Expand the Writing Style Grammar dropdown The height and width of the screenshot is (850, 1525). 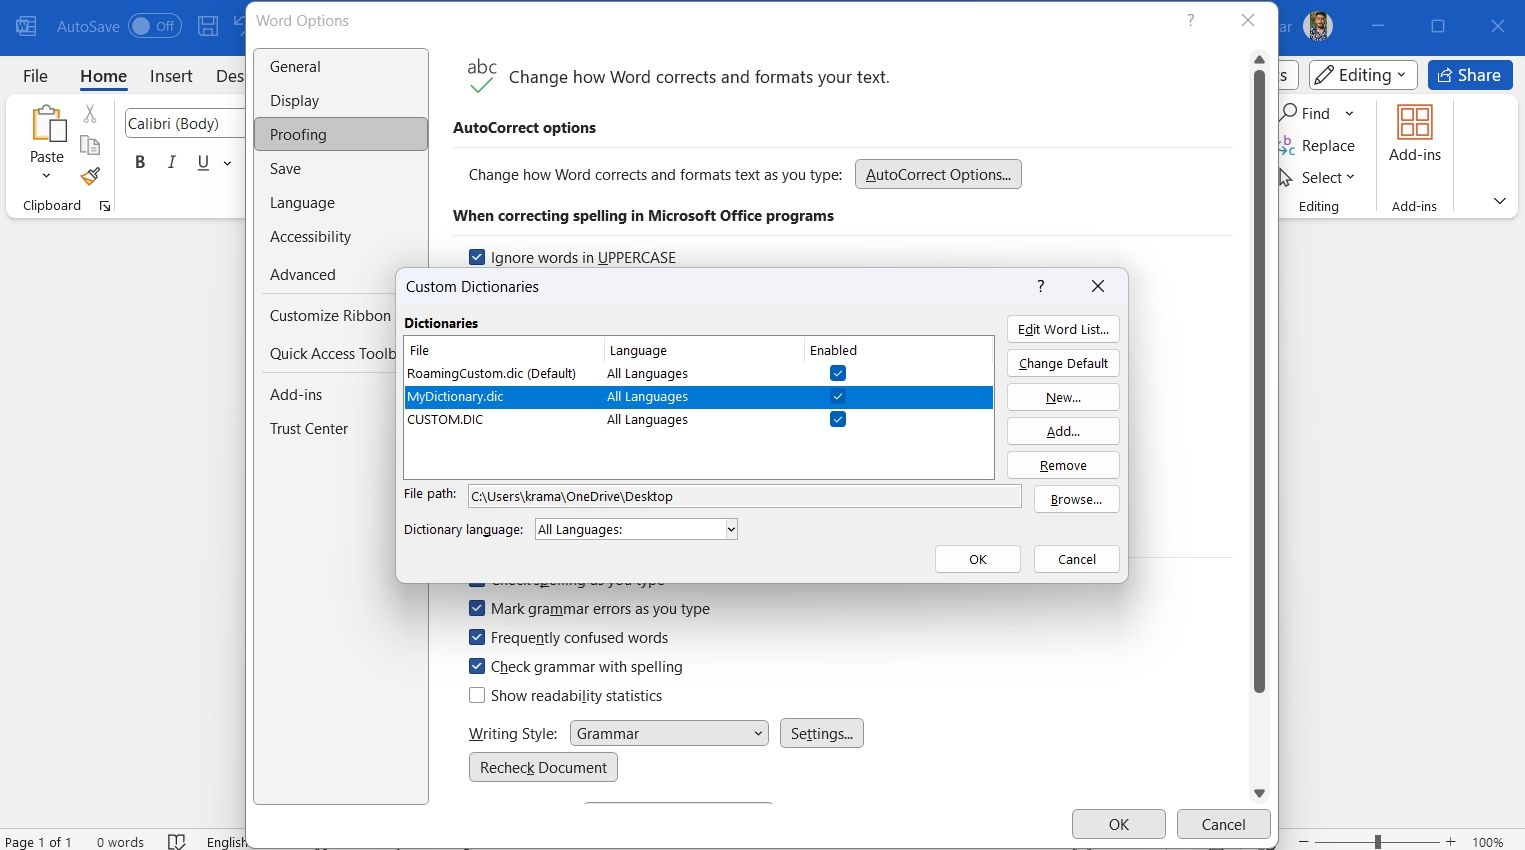668,734
